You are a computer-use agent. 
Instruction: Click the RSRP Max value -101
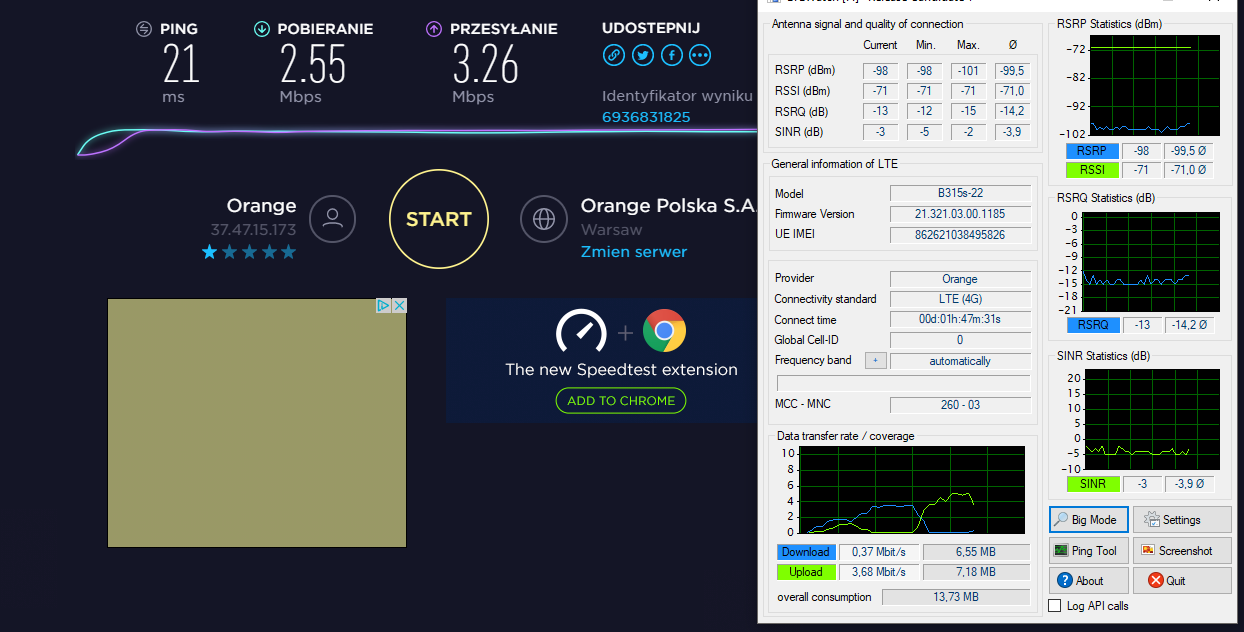click(968, 71)
